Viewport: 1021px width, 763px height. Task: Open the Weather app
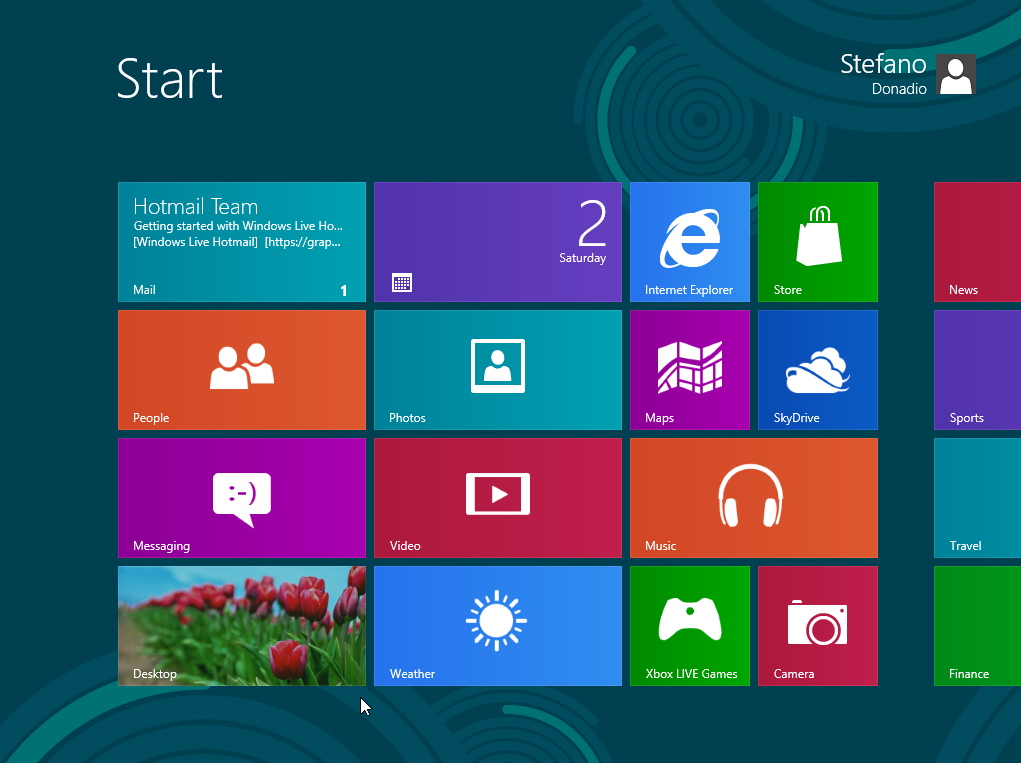point(497,625)
